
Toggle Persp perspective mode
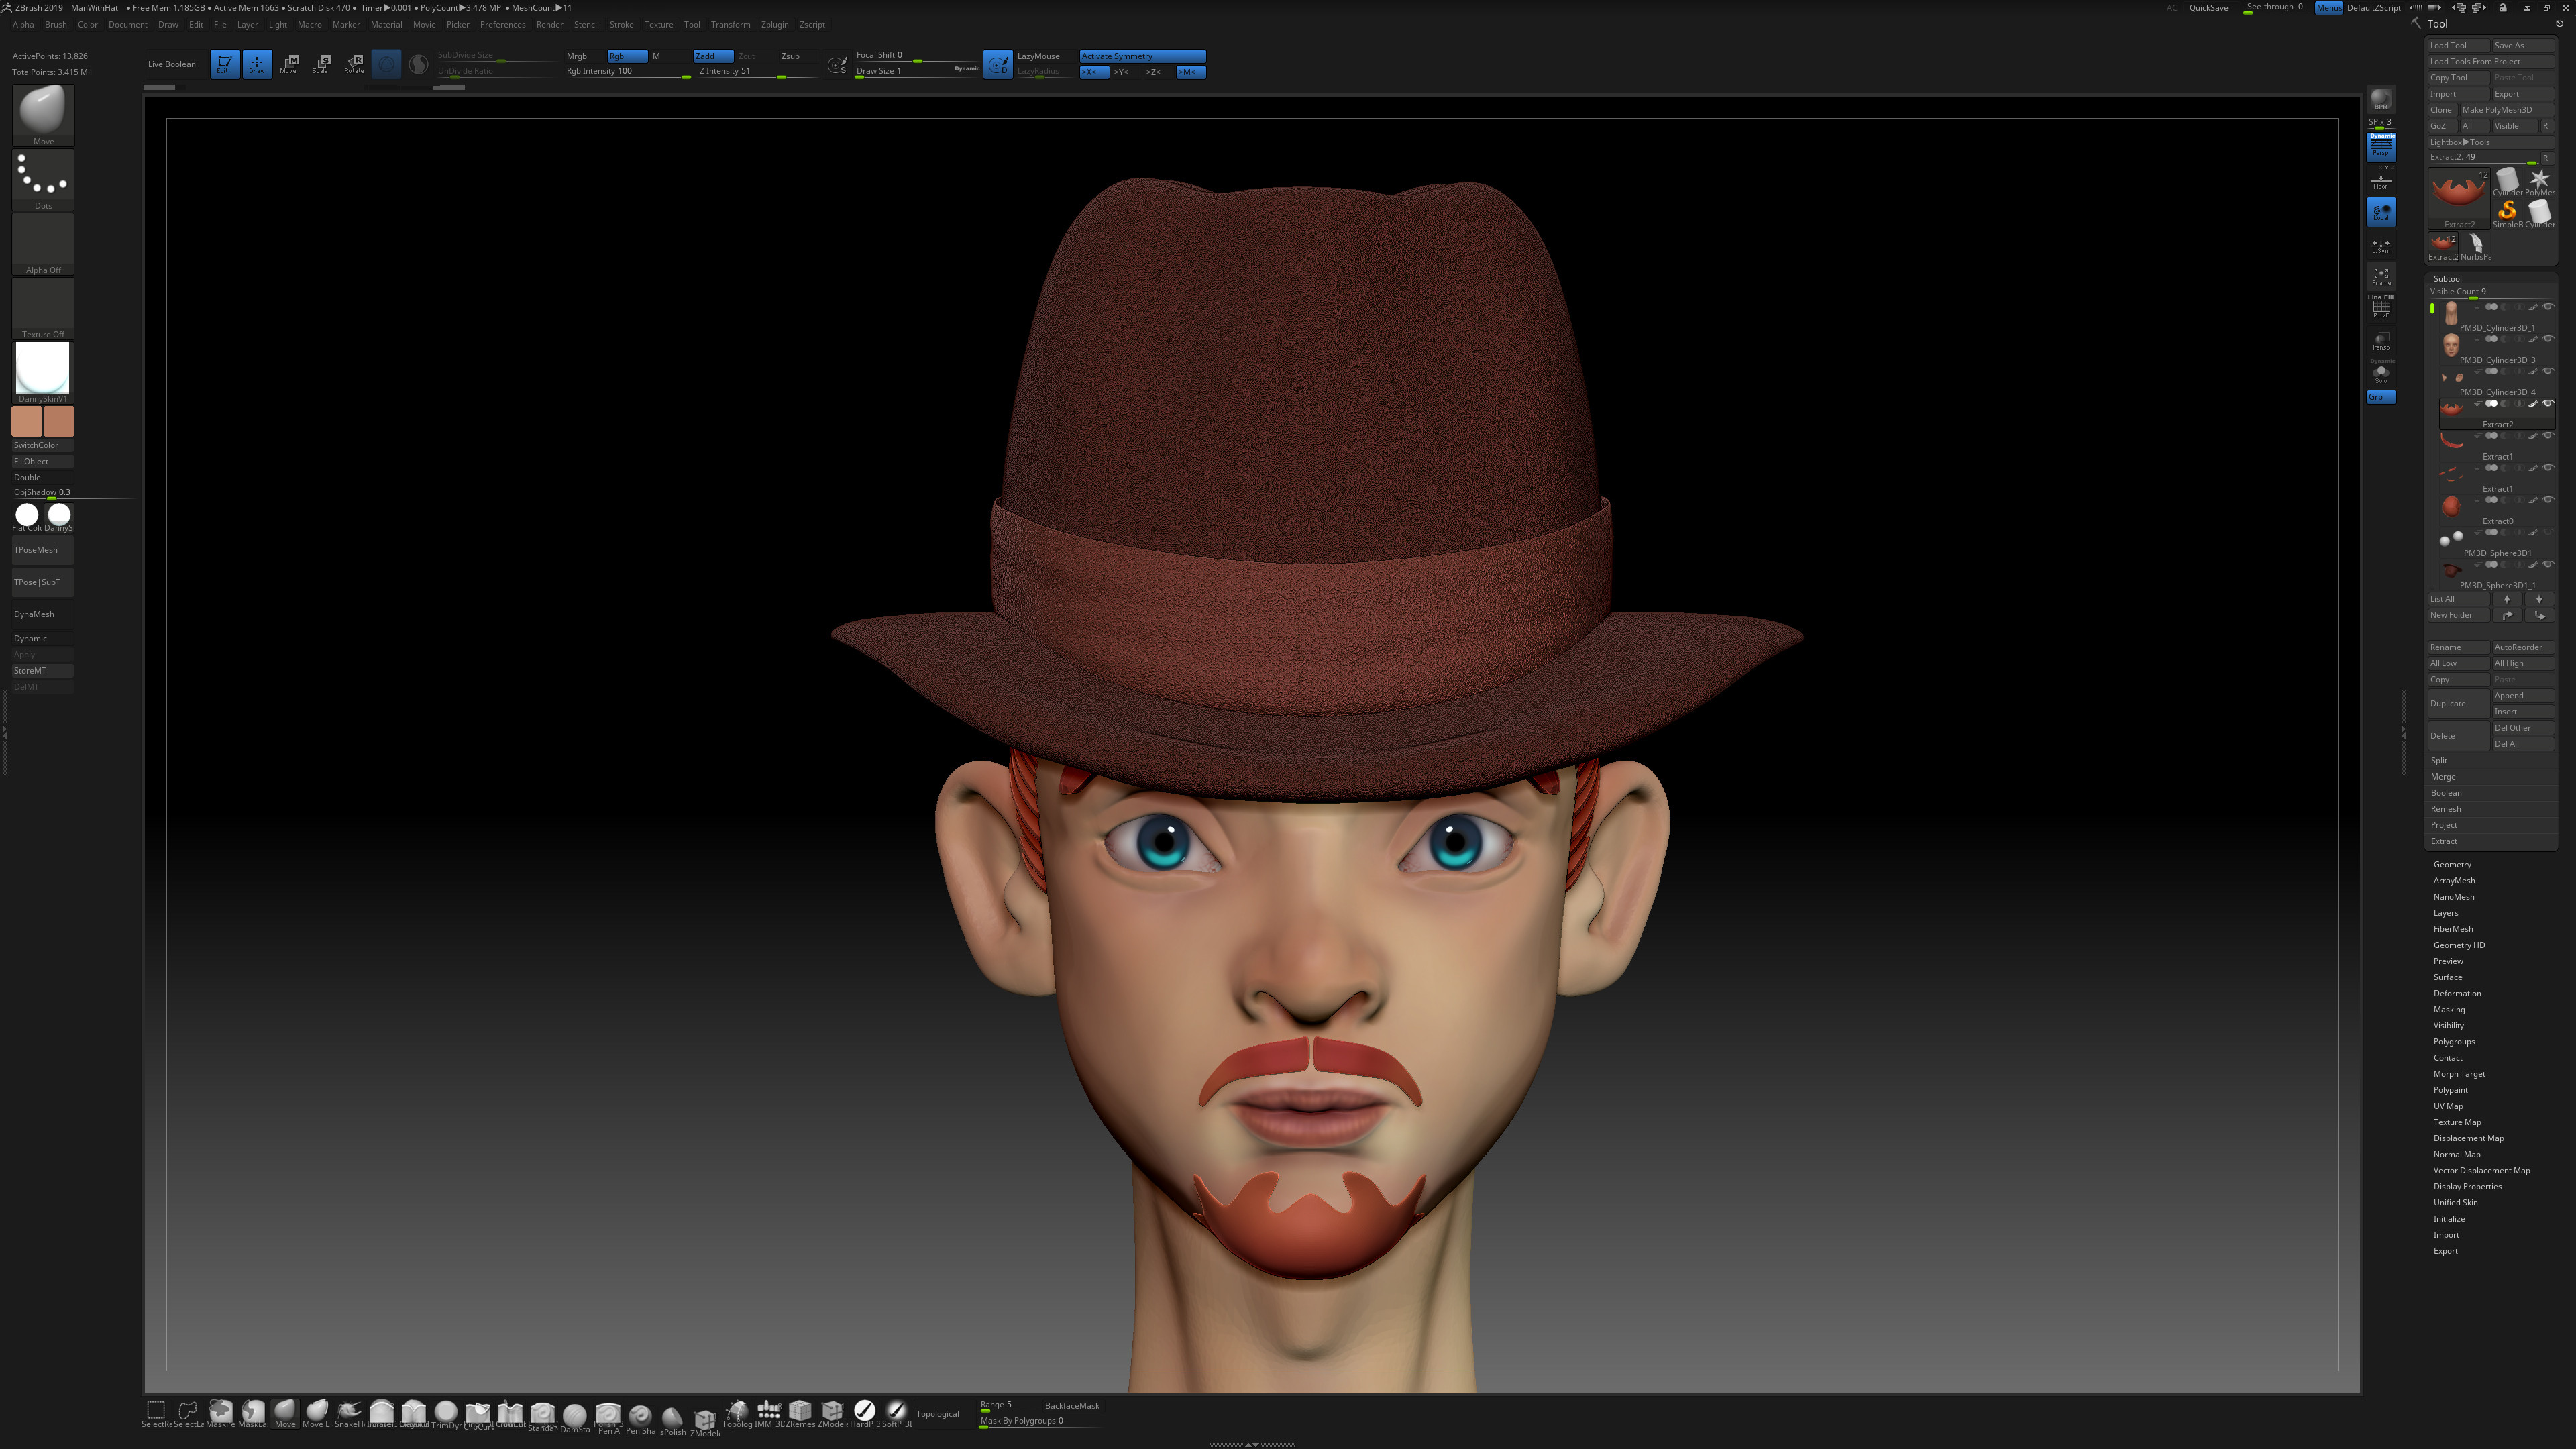click(x=2380, y=146)
